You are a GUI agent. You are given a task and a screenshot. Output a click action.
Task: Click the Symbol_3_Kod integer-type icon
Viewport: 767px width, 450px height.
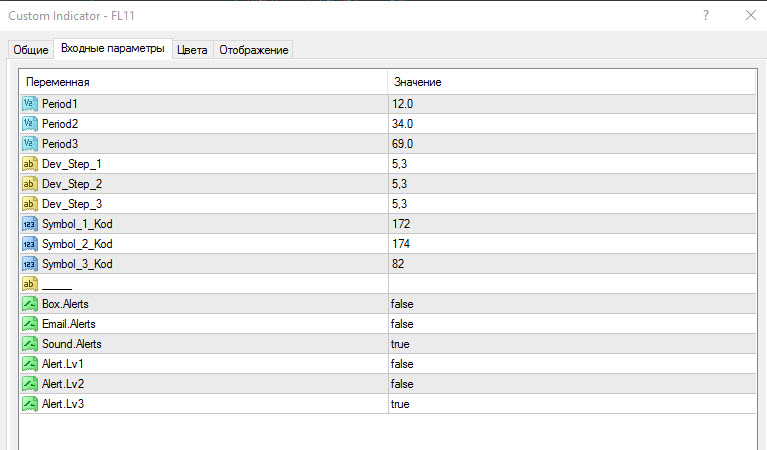point(30,264)
